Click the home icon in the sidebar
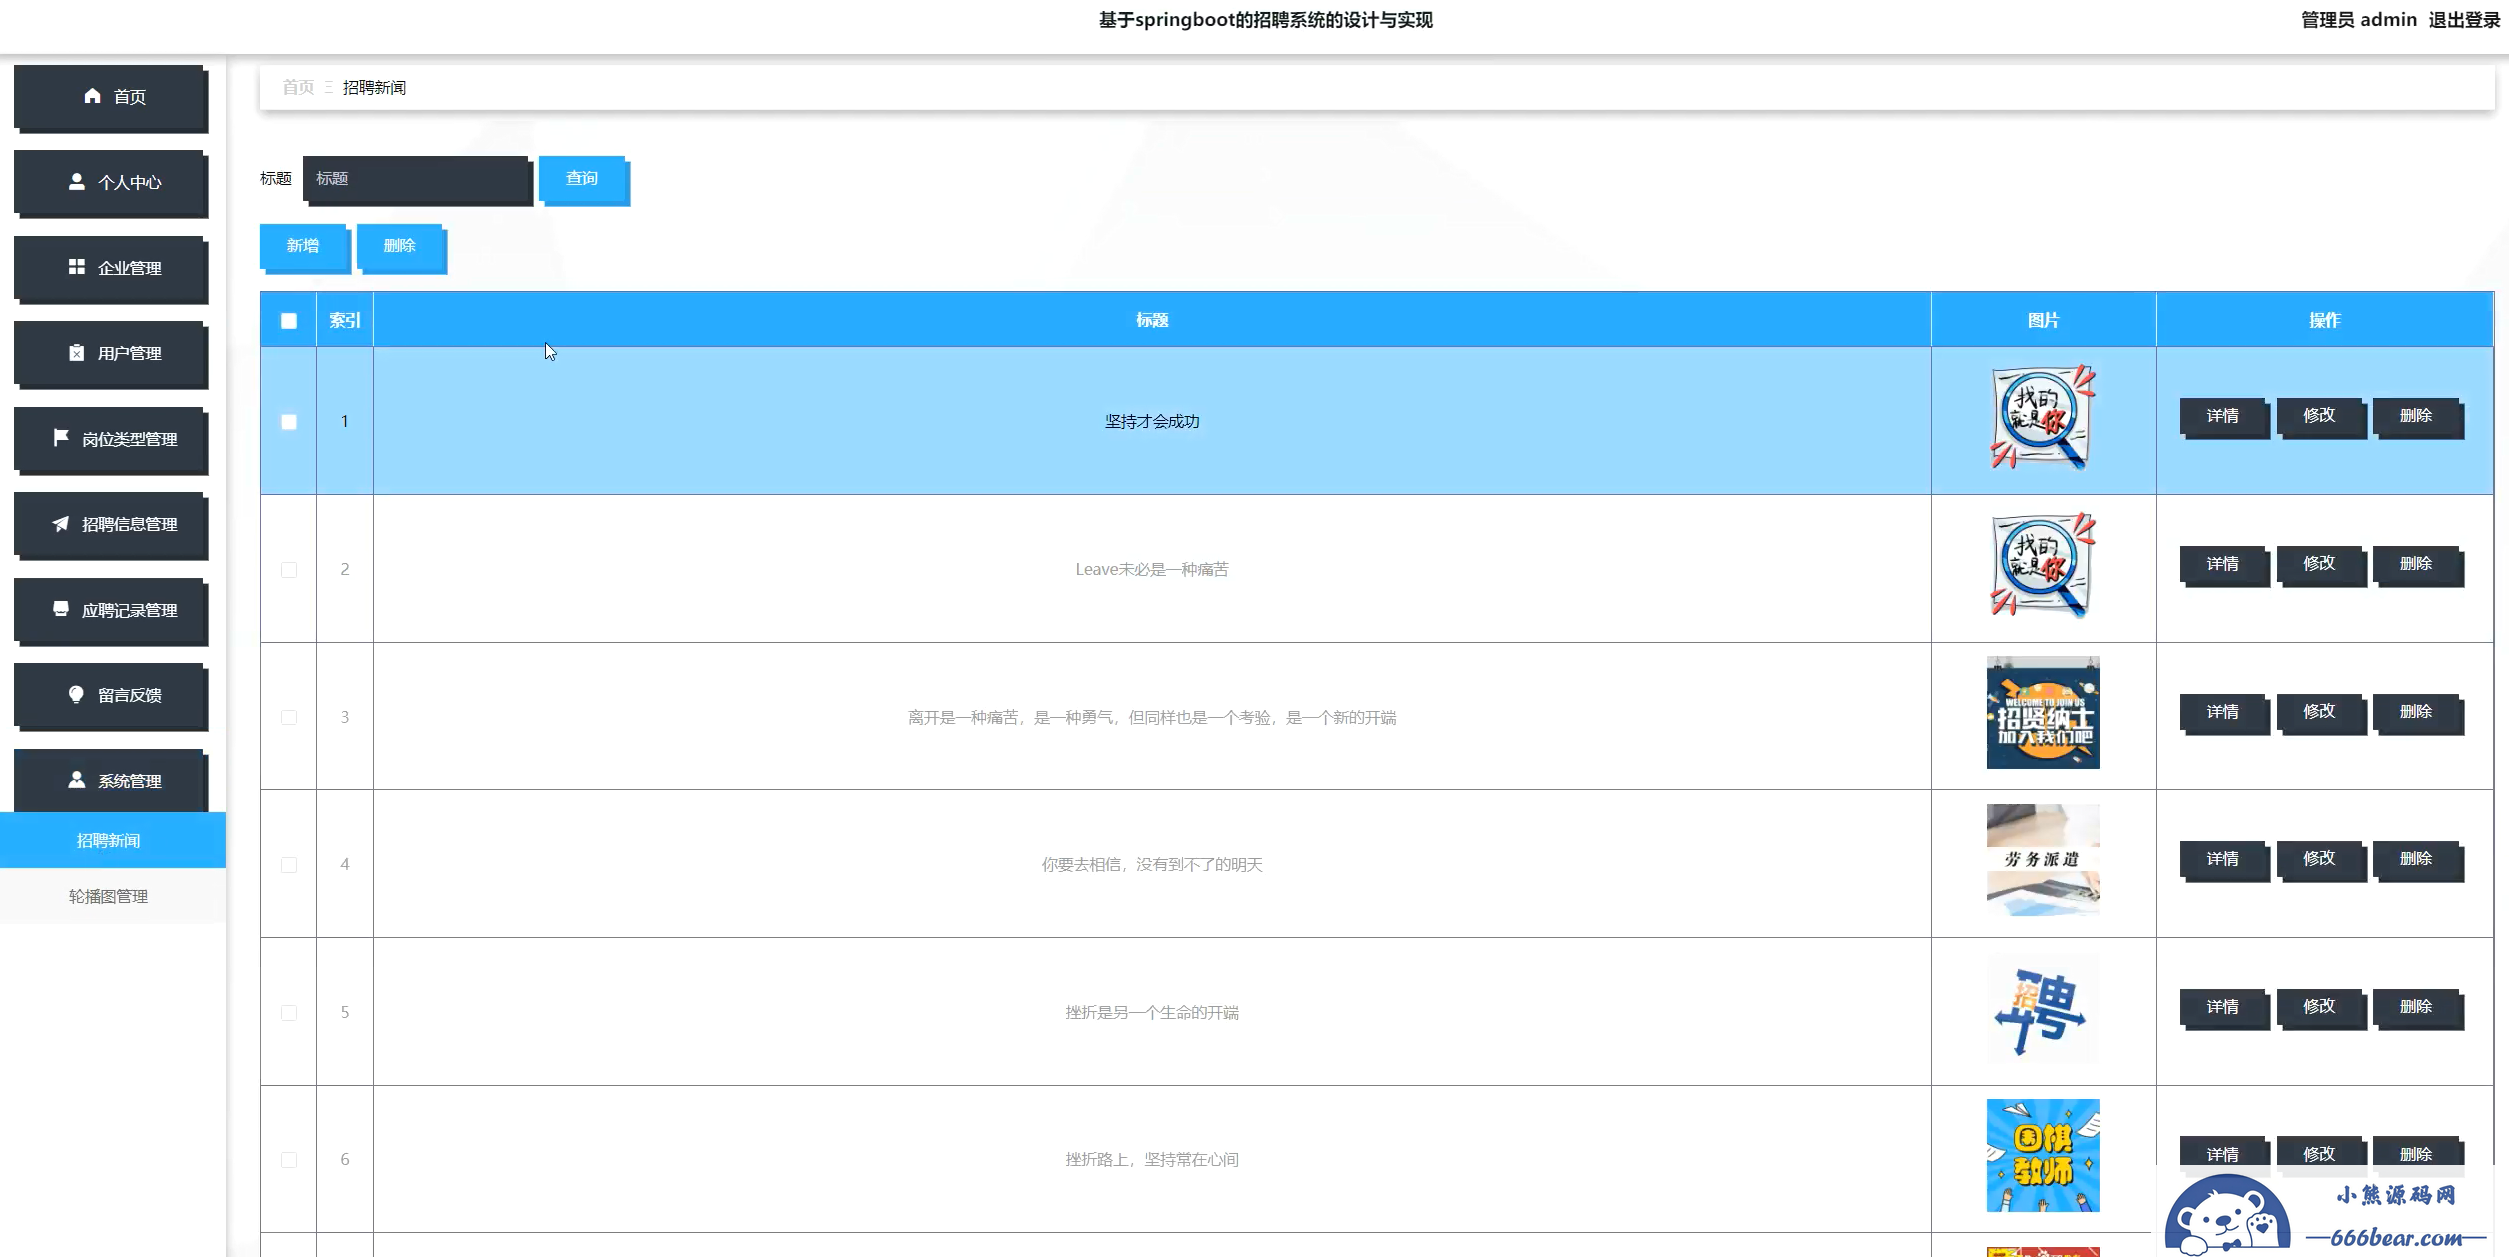Image resolution: width=2509 pixels, height=1257 pixels. [x=92, y=96]
